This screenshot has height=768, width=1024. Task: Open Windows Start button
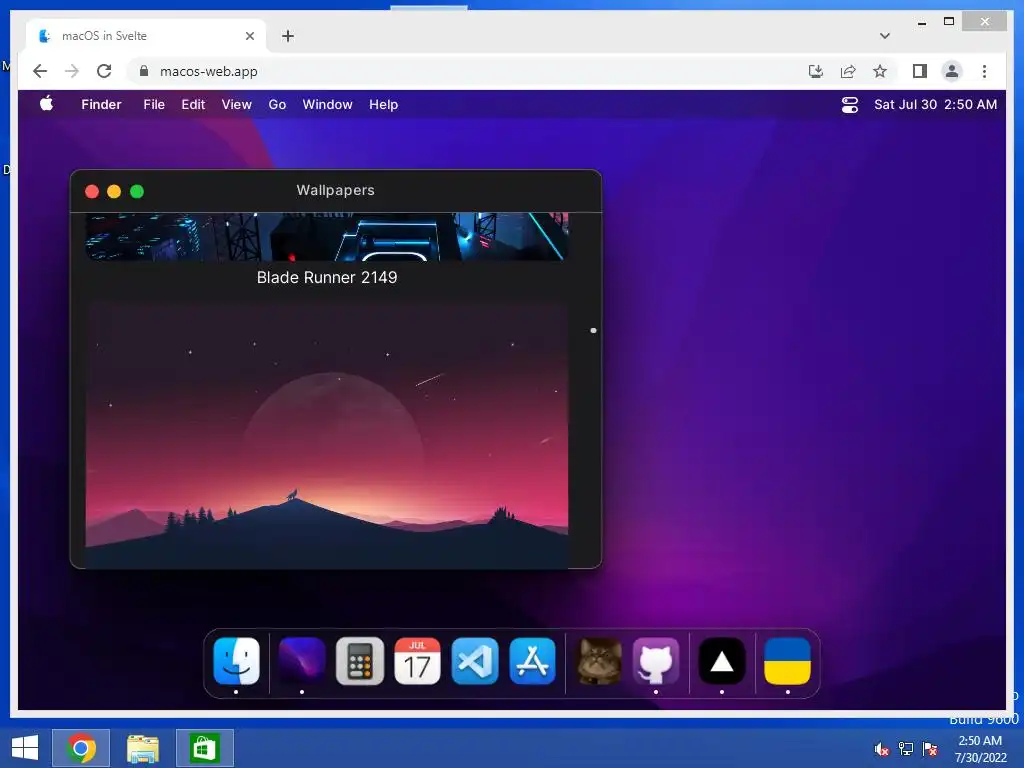[x=25, y=748]
